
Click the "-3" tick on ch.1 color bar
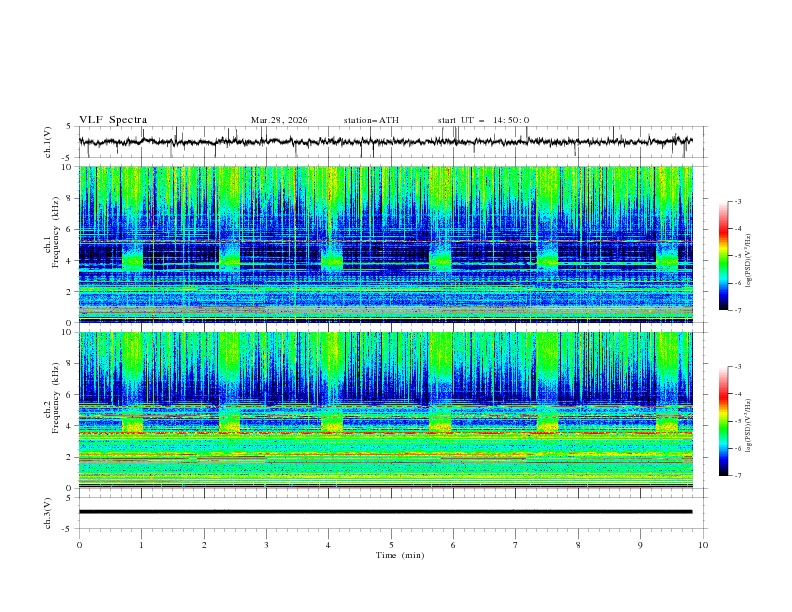pos(738,201)
